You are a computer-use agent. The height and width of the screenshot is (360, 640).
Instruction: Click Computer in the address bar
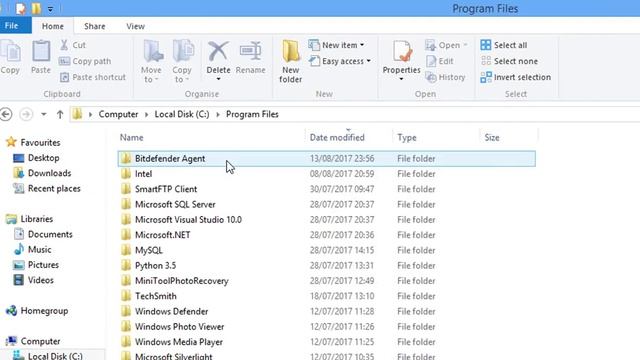tap(118, 114)
